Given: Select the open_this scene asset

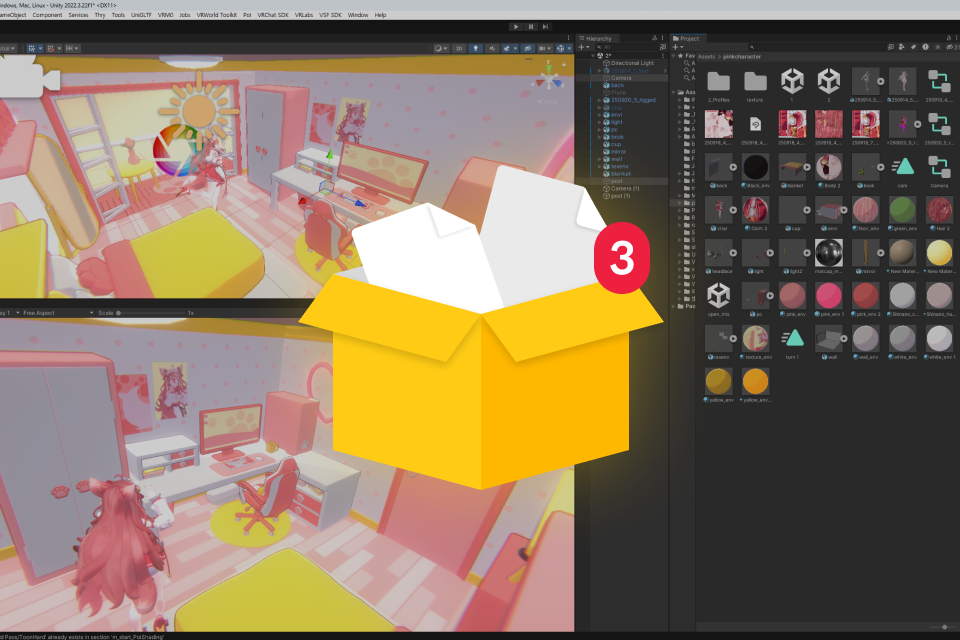Looking at the screenshot, I should click(x=718, y=299).
